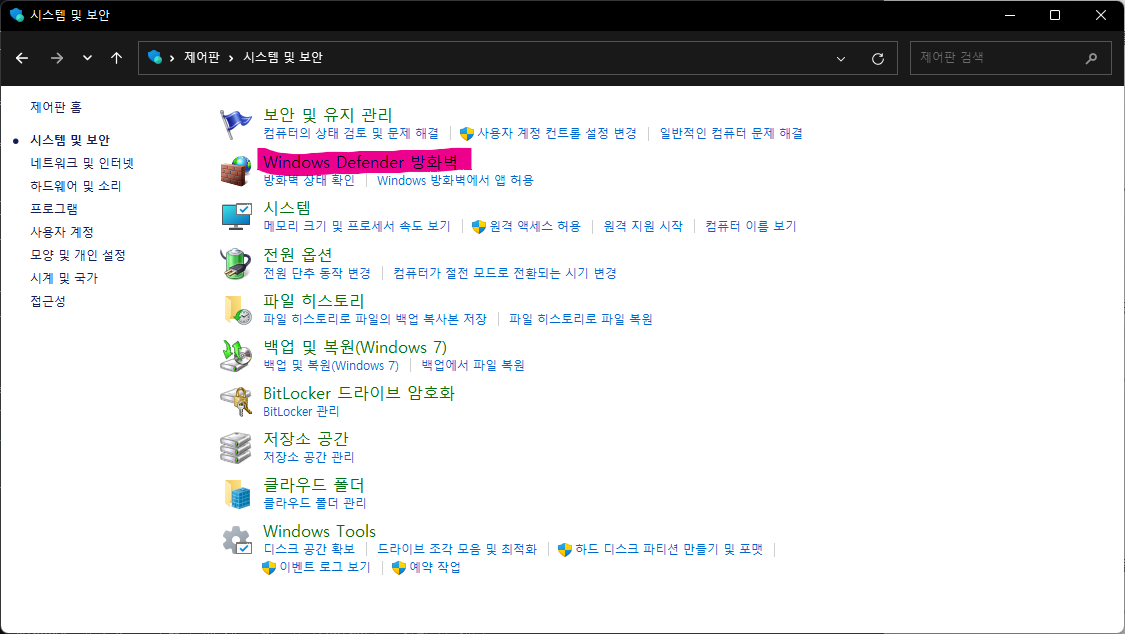Go forward with the forward arrow
1125x634 pixels.
pos(57,58)
